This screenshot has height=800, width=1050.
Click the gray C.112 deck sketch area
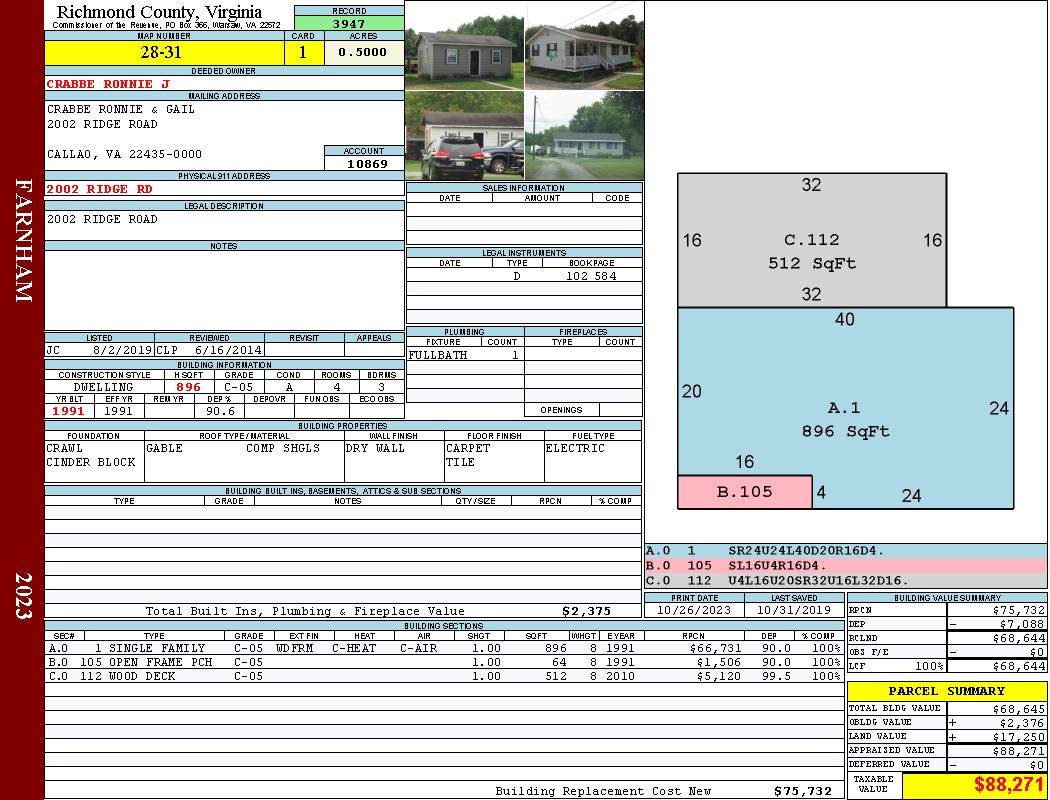click(x=812, y=240)
